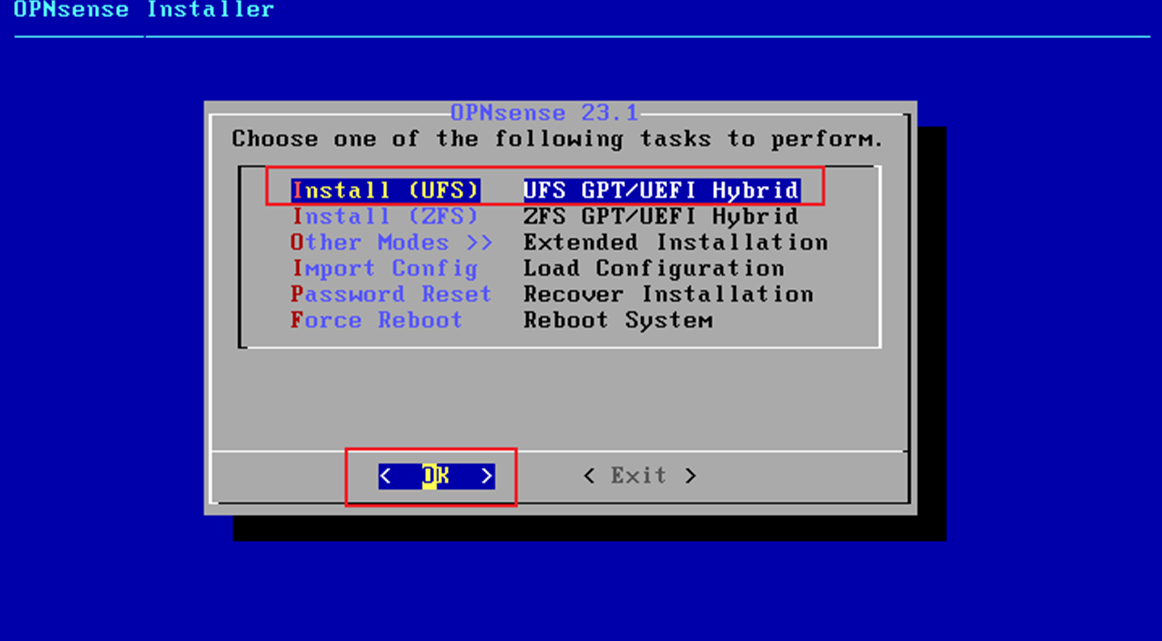Click the right angle bracket of Exit
Viewport: 1162px width, 641px height.
(x=691, y=476)
